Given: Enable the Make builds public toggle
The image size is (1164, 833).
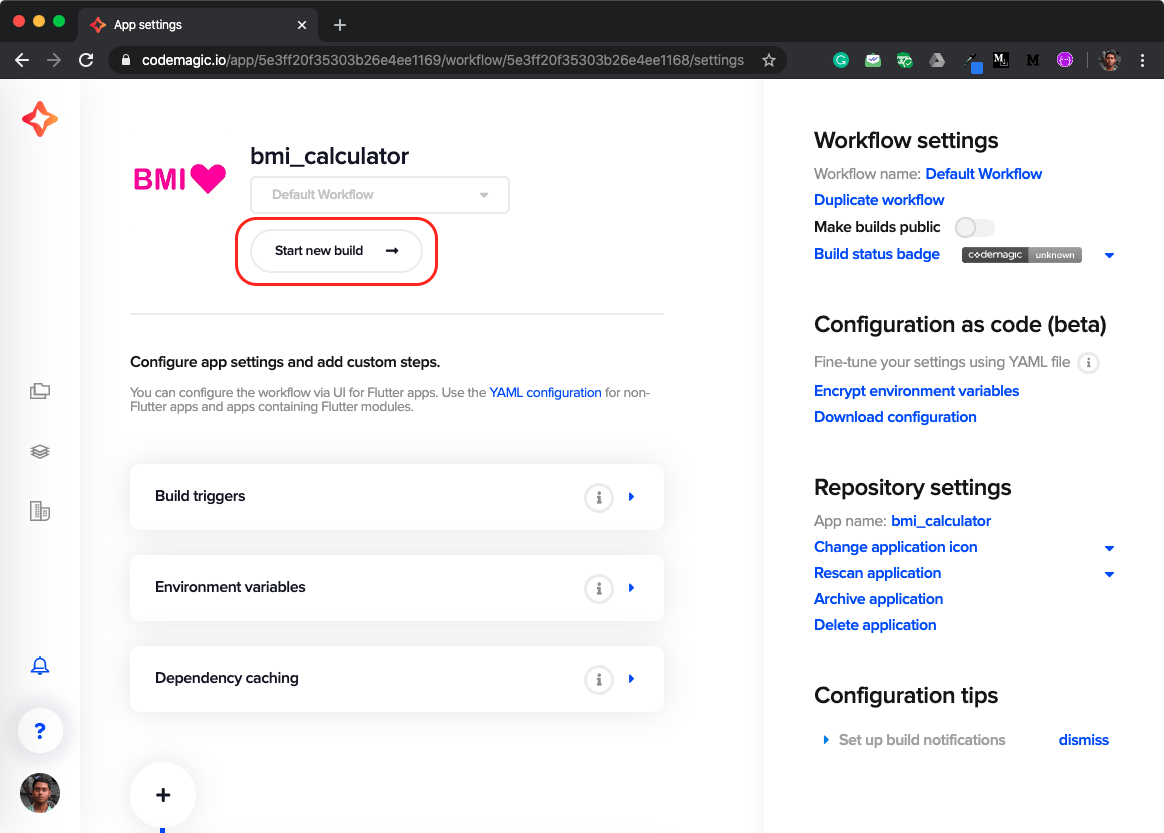Looking at the screenshot, I should (973, 227).
